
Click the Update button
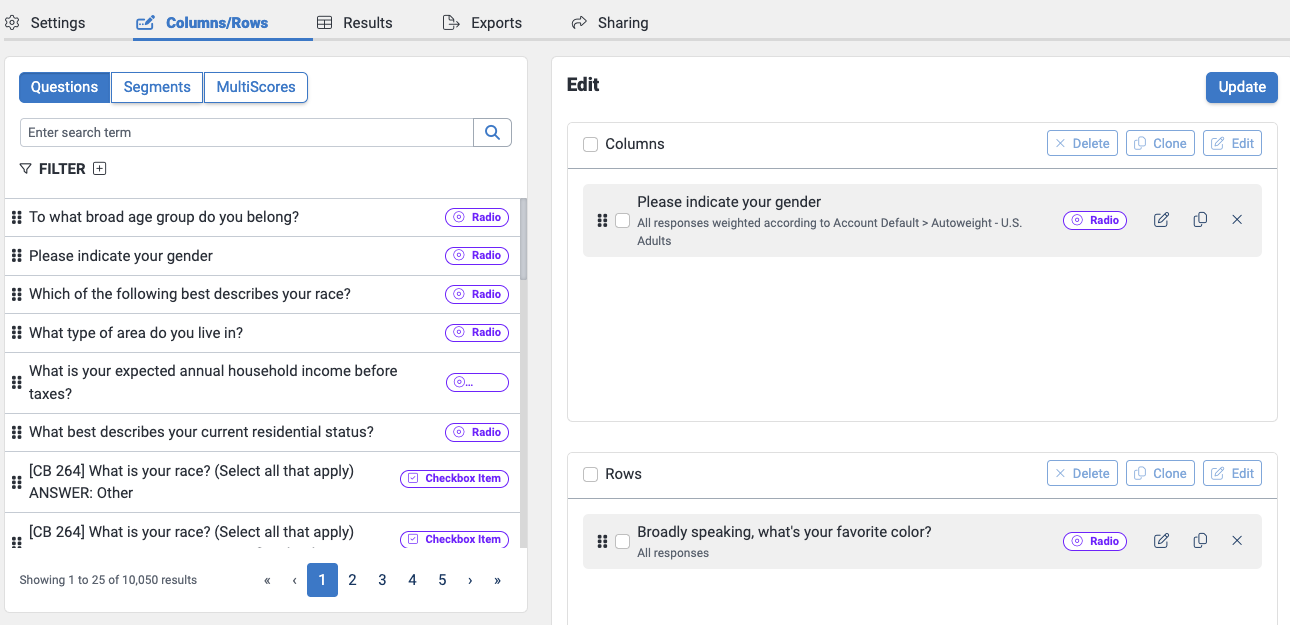click(1242, 87)
